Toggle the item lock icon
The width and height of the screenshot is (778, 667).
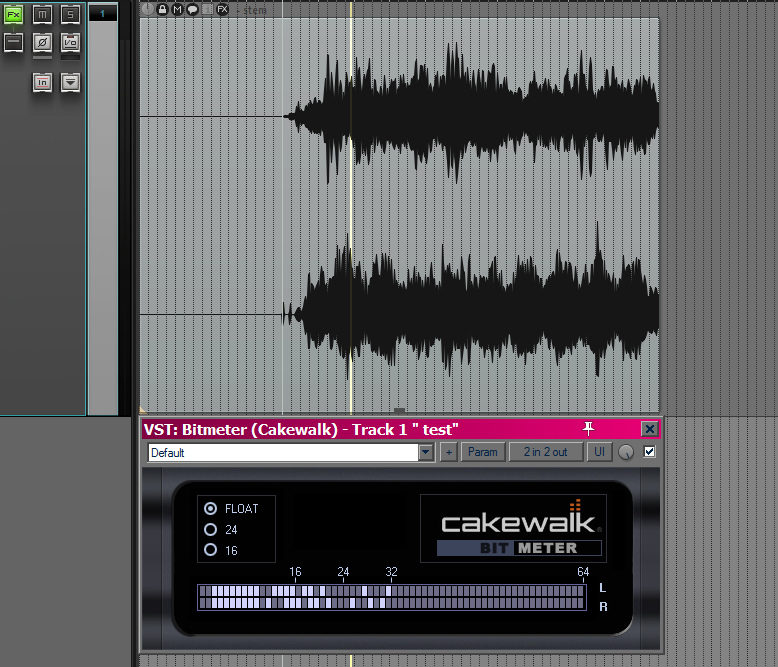coord(162,9)
